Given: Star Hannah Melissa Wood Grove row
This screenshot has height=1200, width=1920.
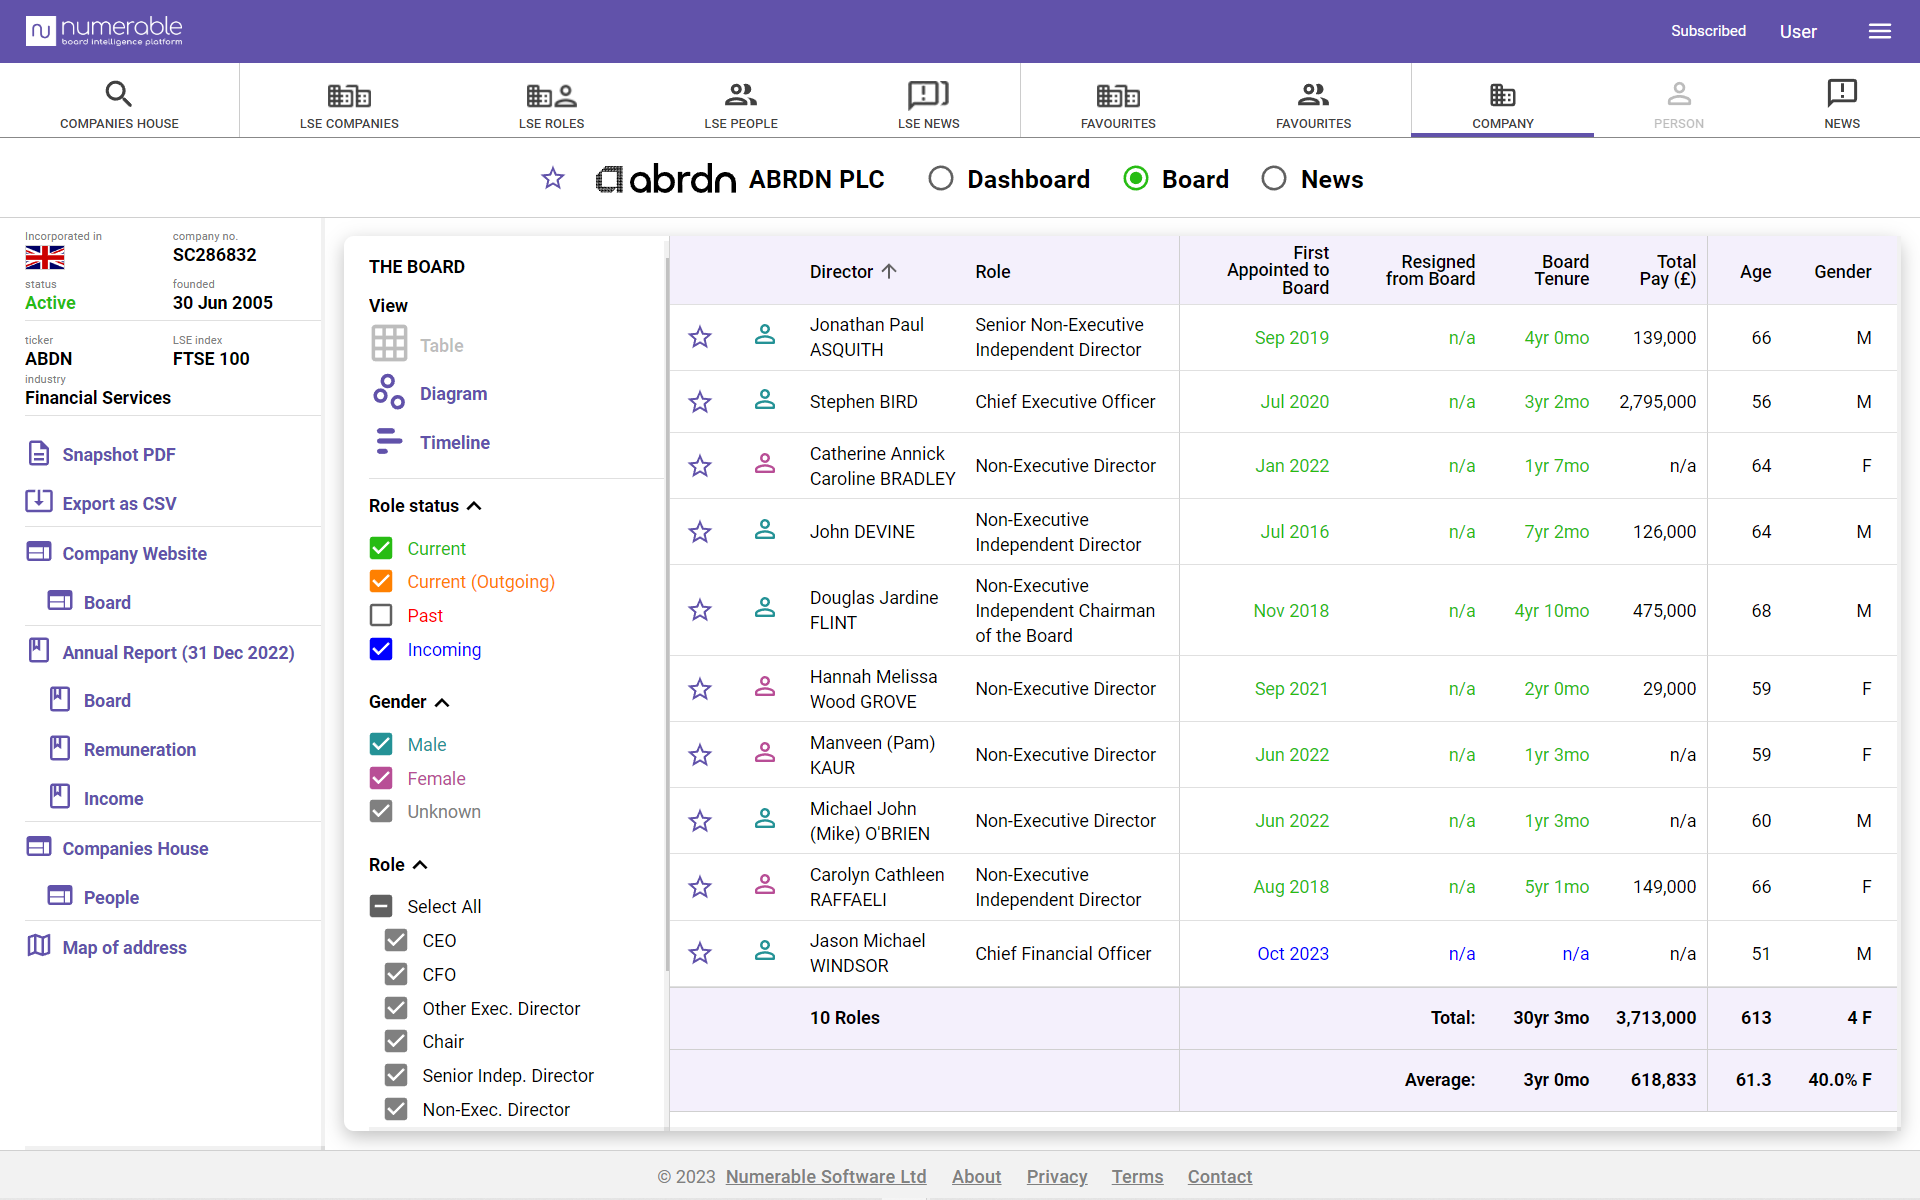Looking at the screenshot, I should (x=700, y=689).
